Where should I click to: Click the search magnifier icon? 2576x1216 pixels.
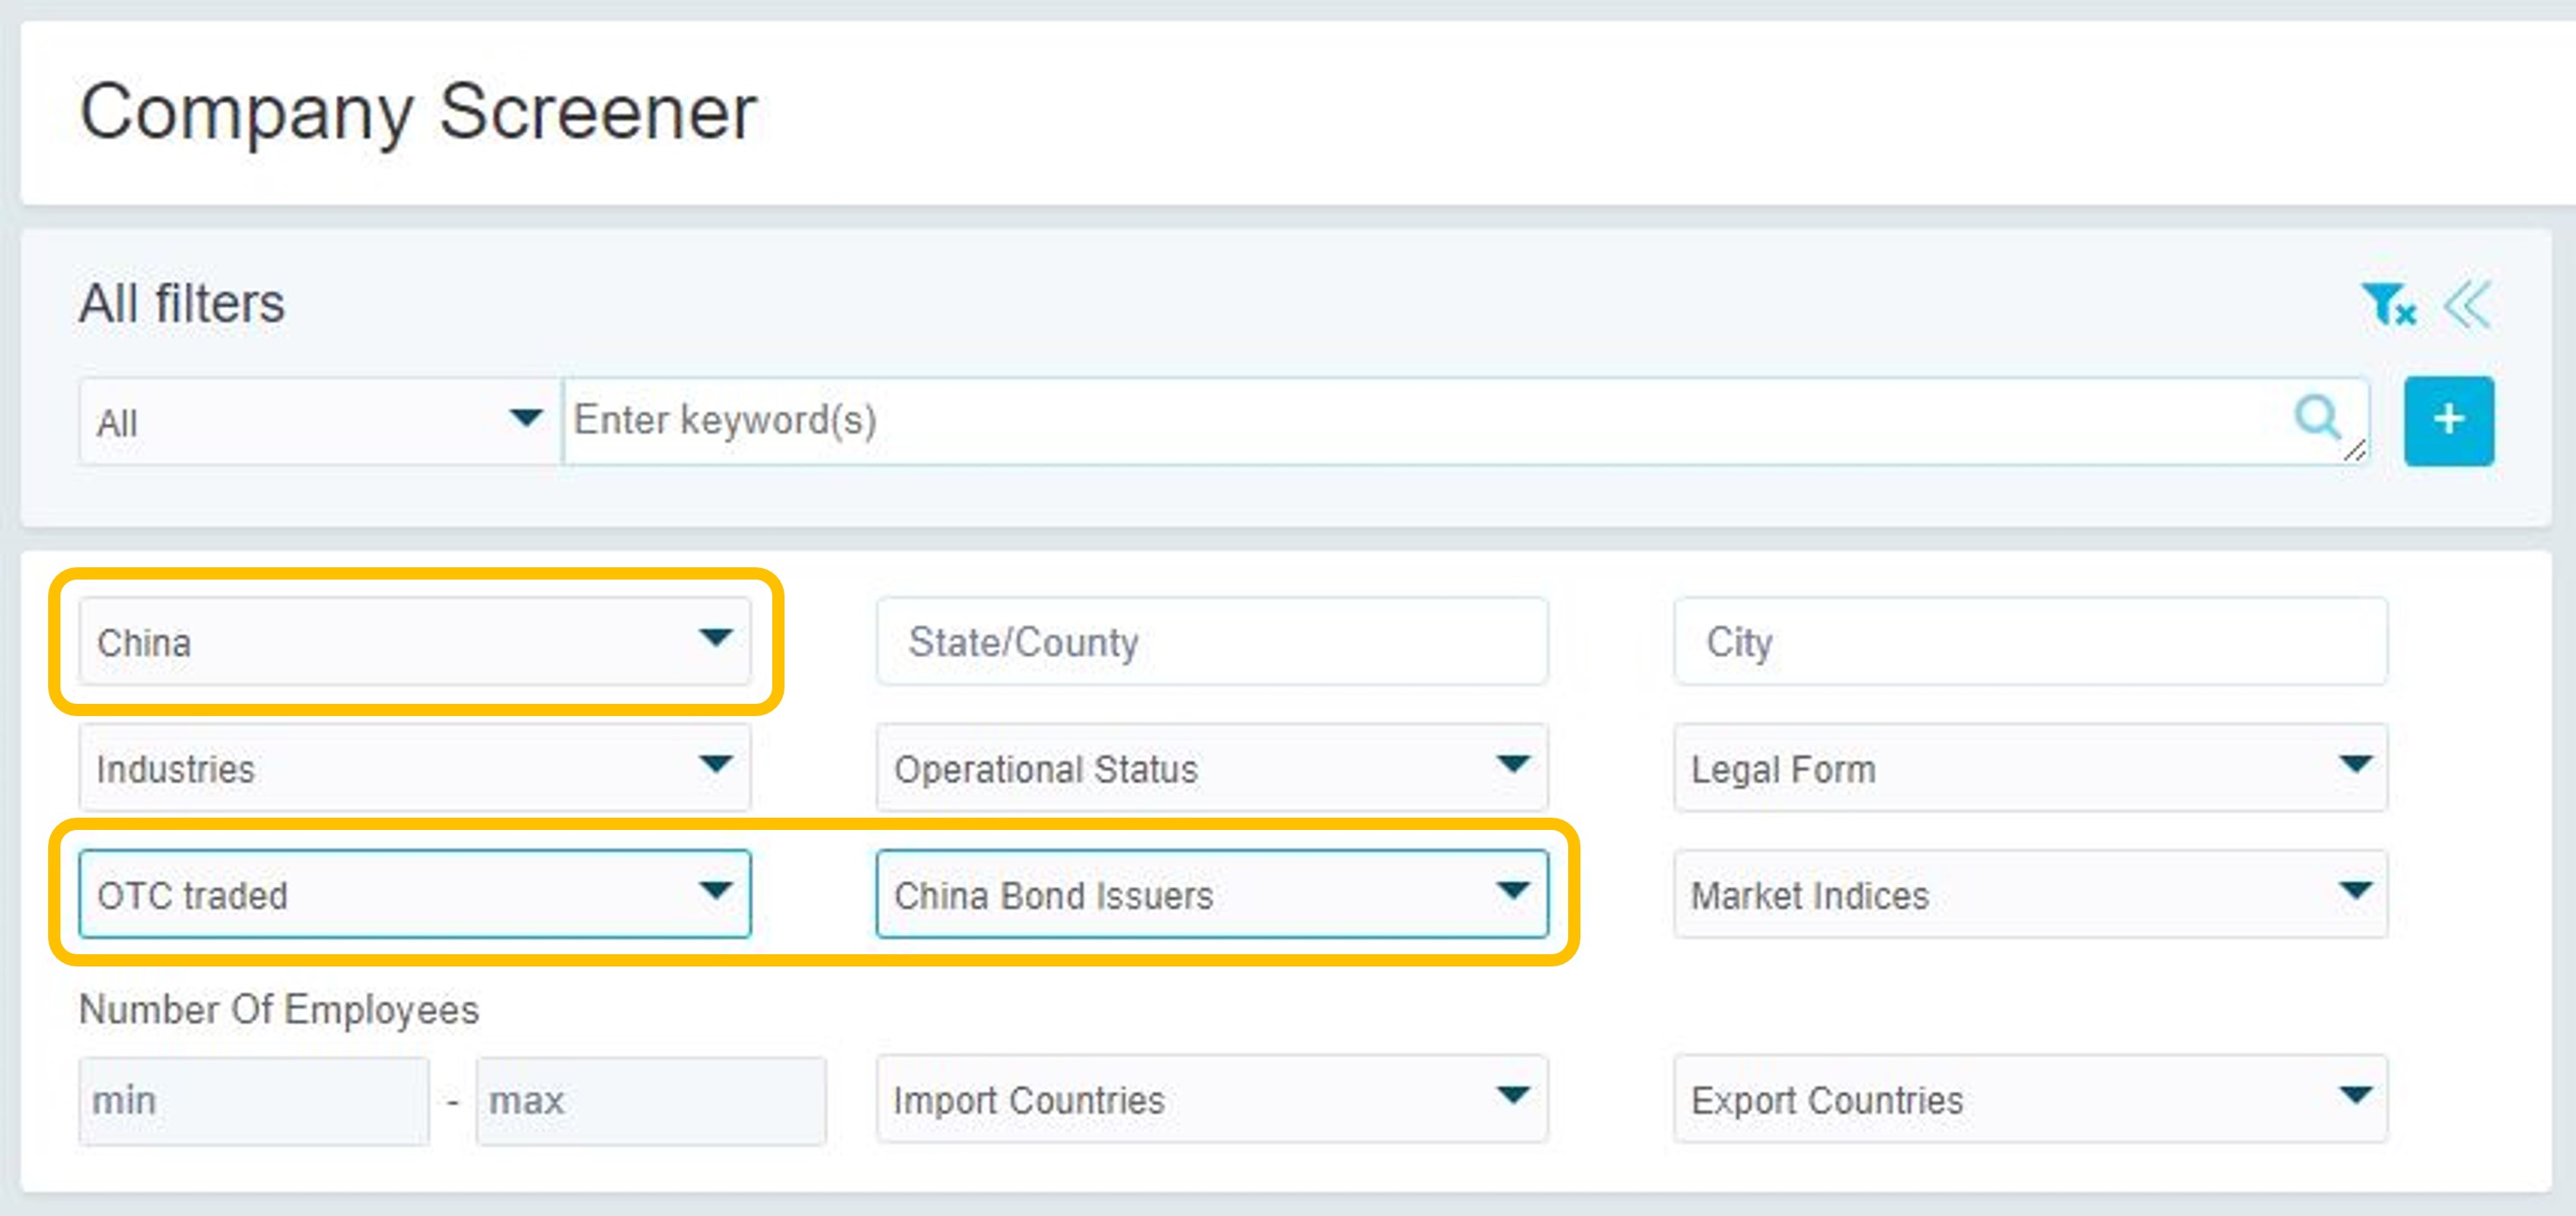[2316, 418]
